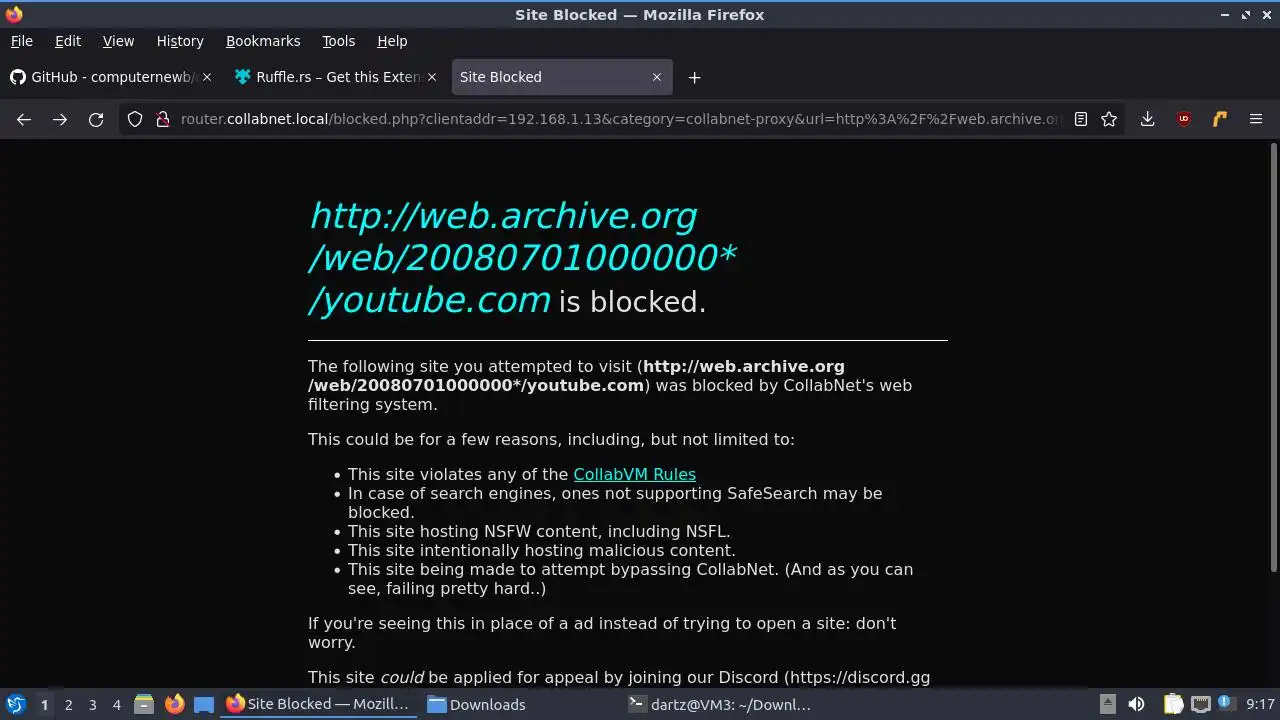The width and height of the screenshot is (1280, 720).
Task: Close the GitHub computernewb tab
Action: click(x=208, y=77)
